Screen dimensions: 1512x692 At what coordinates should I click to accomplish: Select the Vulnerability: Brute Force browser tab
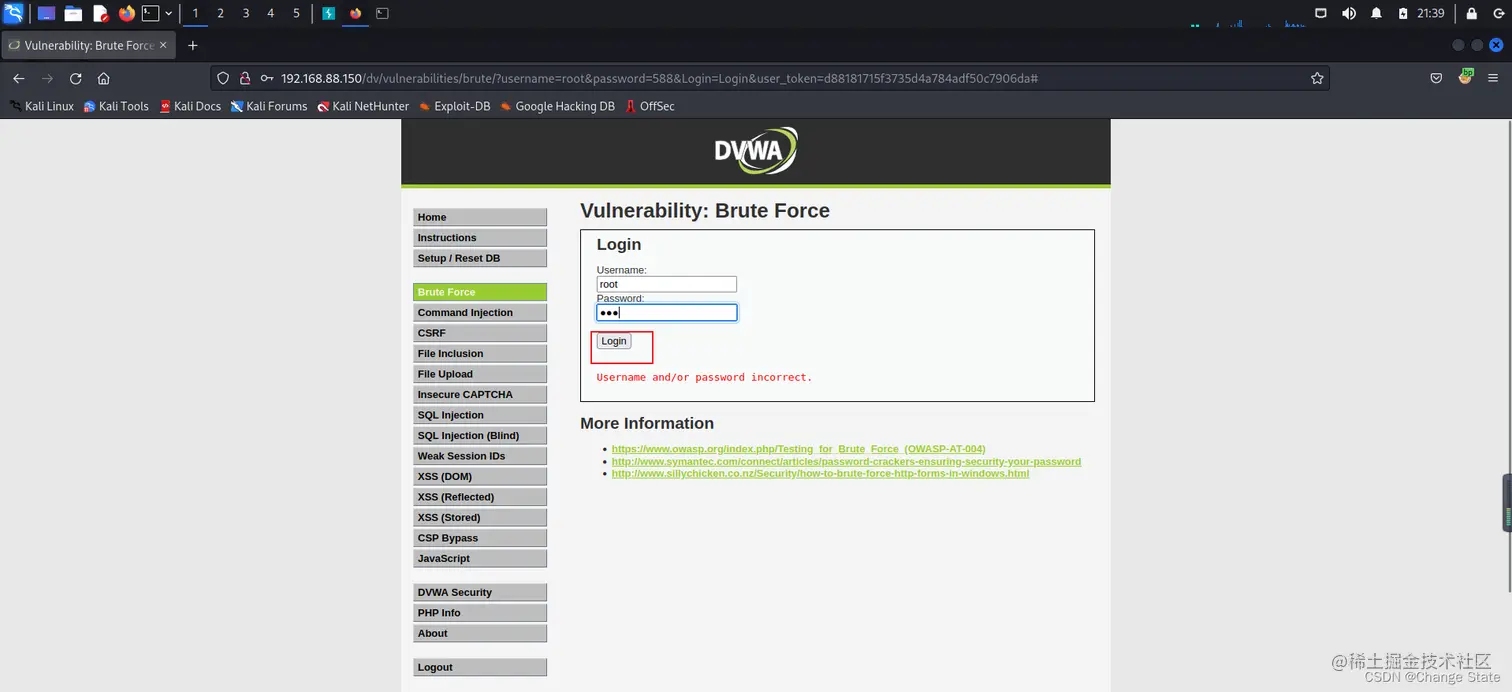(x=88, y=45)
